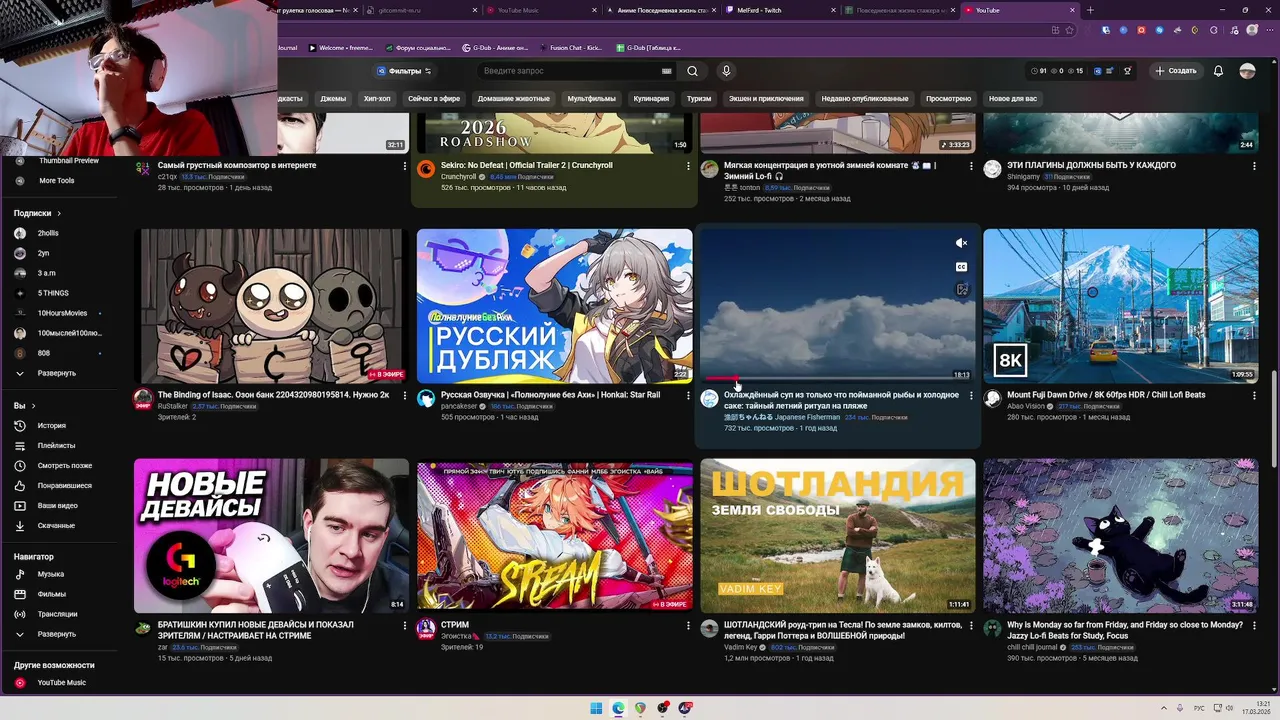This screenshot has width=1280, height=720.
Task: Open Трансляции in the Навигатор section
Action: (x=60, y=614)
